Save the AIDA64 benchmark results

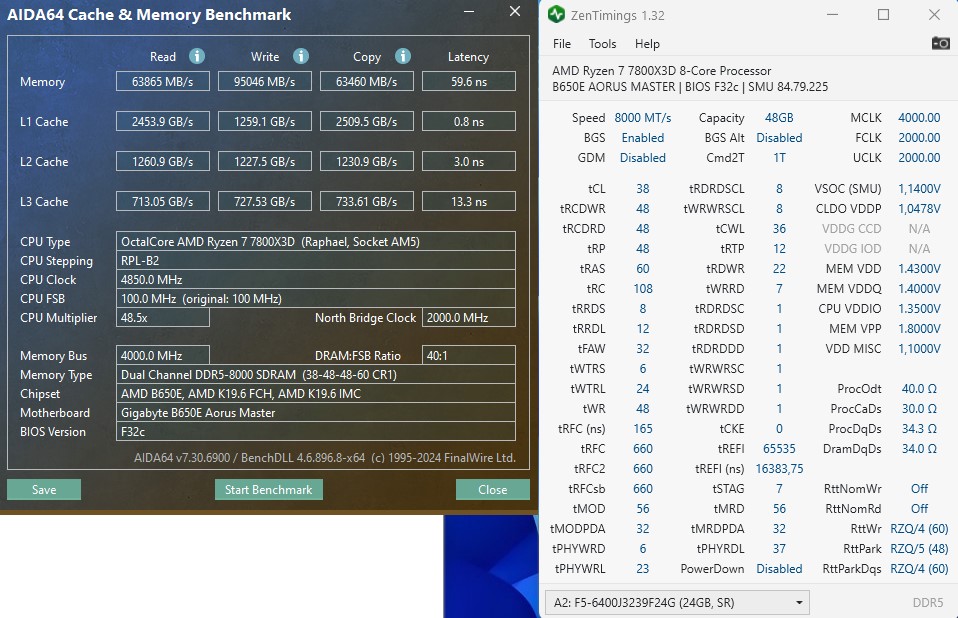pos(44,490)
